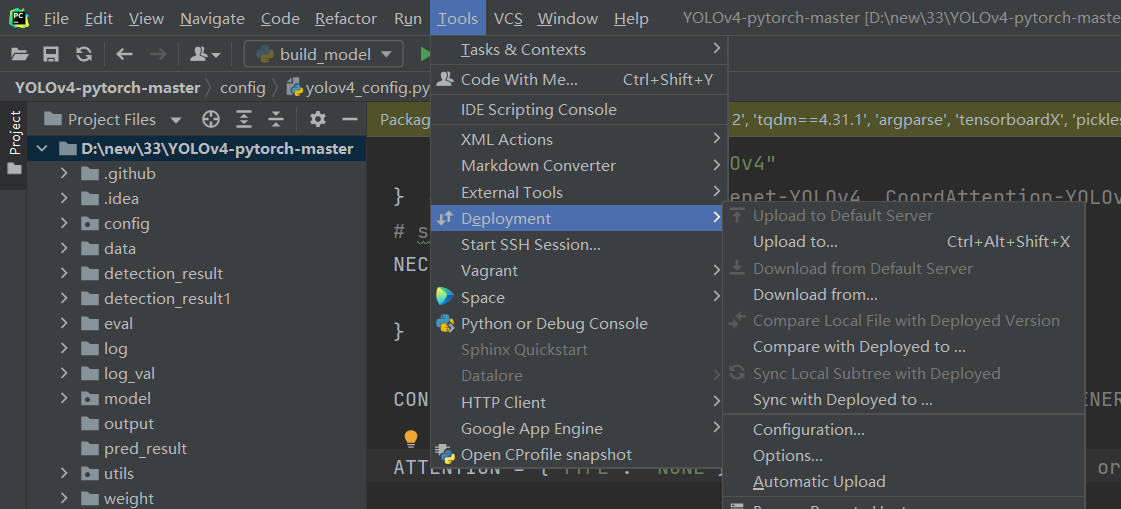Open the VCS menu
Viewport: 1121px width, 509px height.
click(x=508, y=19)
